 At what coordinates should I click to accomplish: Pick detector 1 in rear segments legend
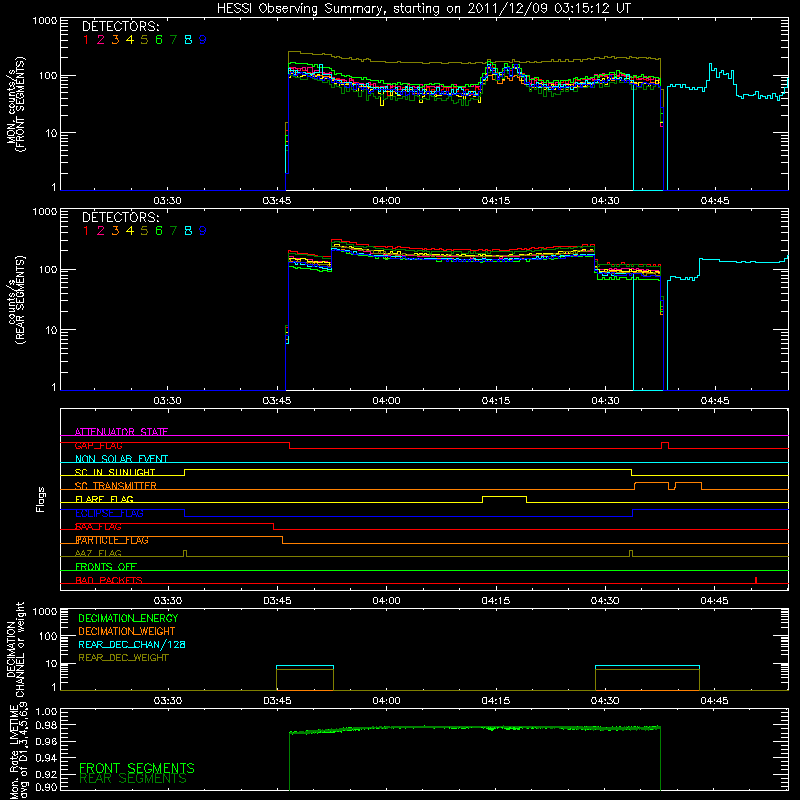(86, 231)
